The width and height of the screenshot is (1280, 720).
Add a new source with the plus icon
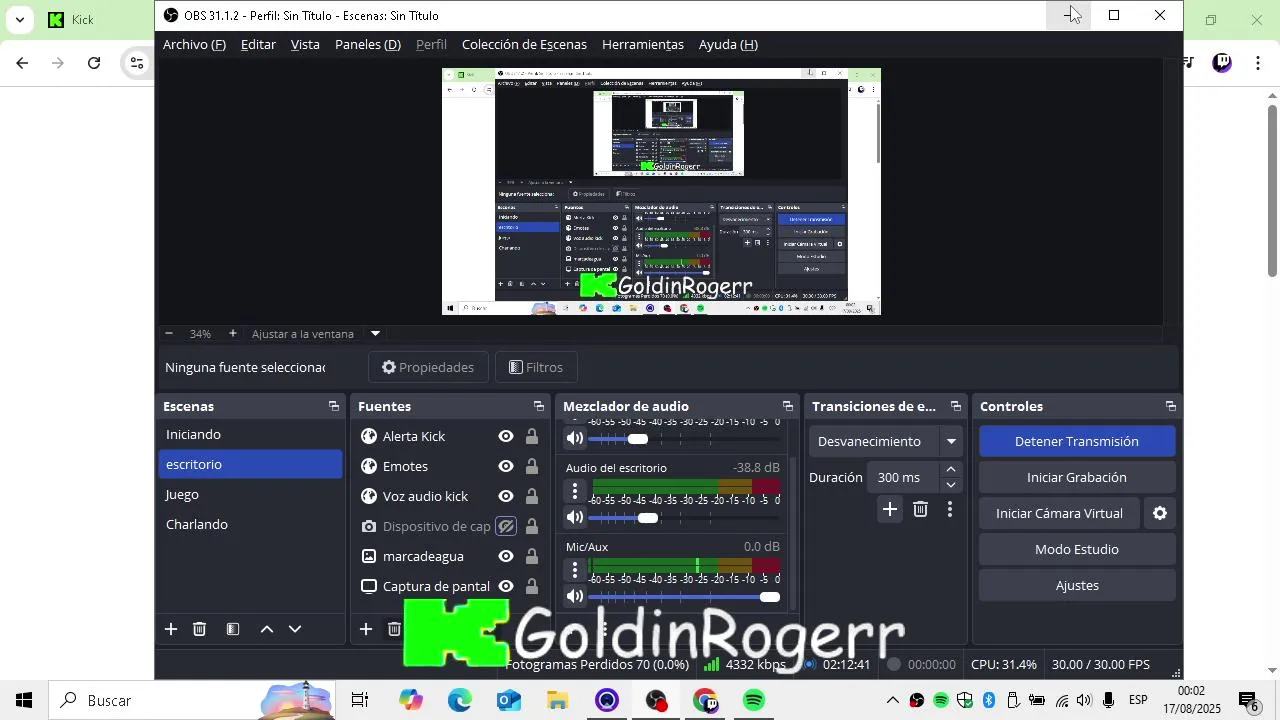tap(366, 629)
